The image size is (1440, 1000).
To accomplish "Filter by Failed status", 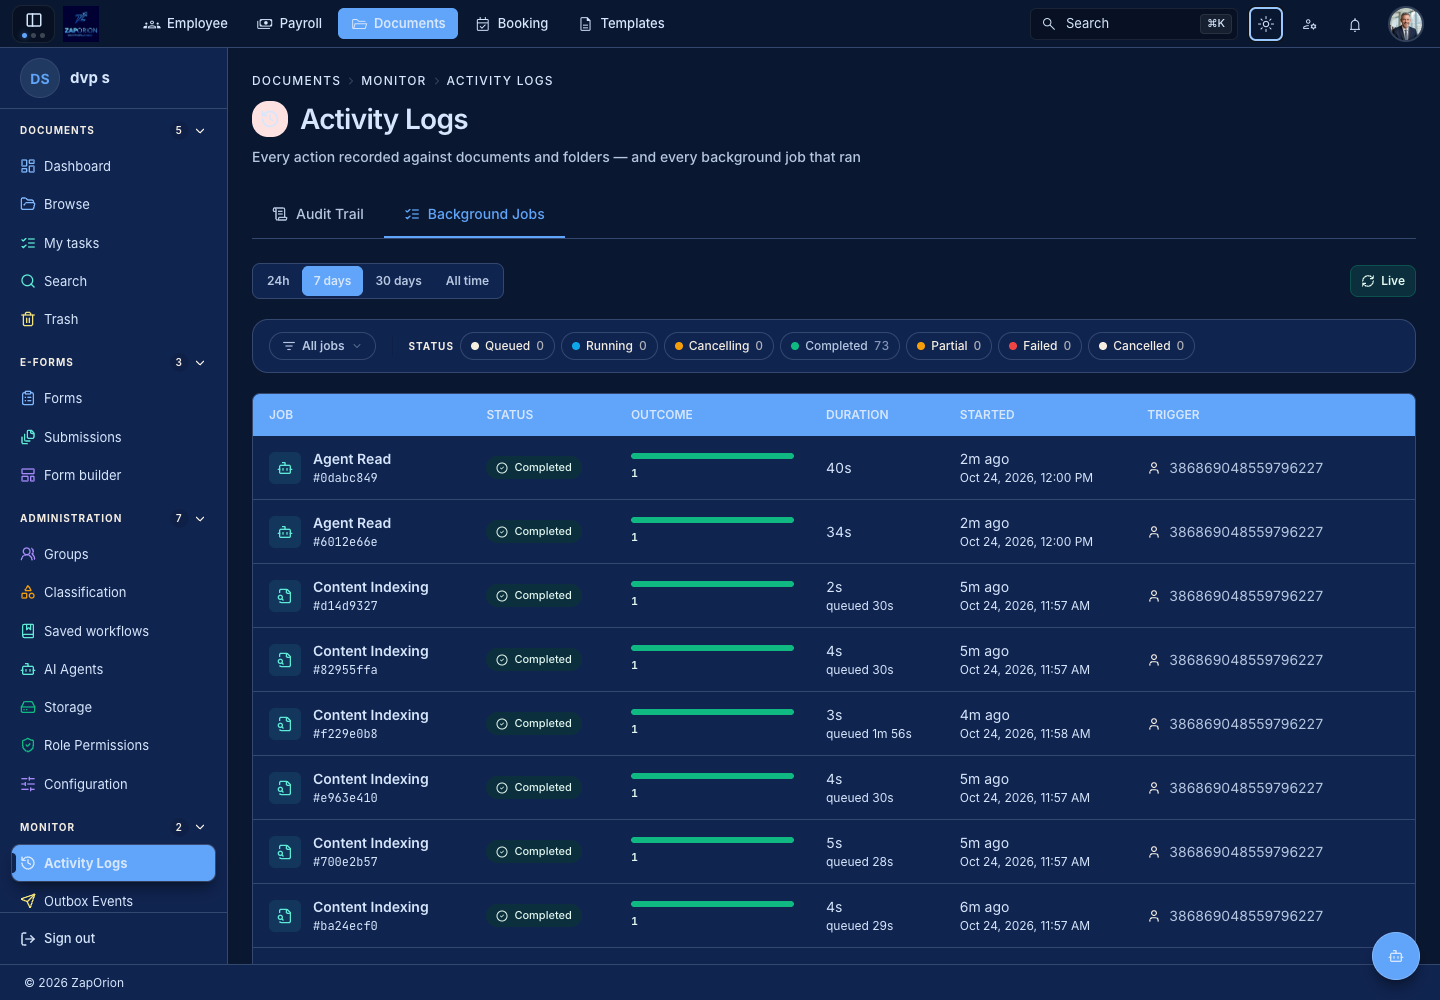I will (x=1040, y=346).
